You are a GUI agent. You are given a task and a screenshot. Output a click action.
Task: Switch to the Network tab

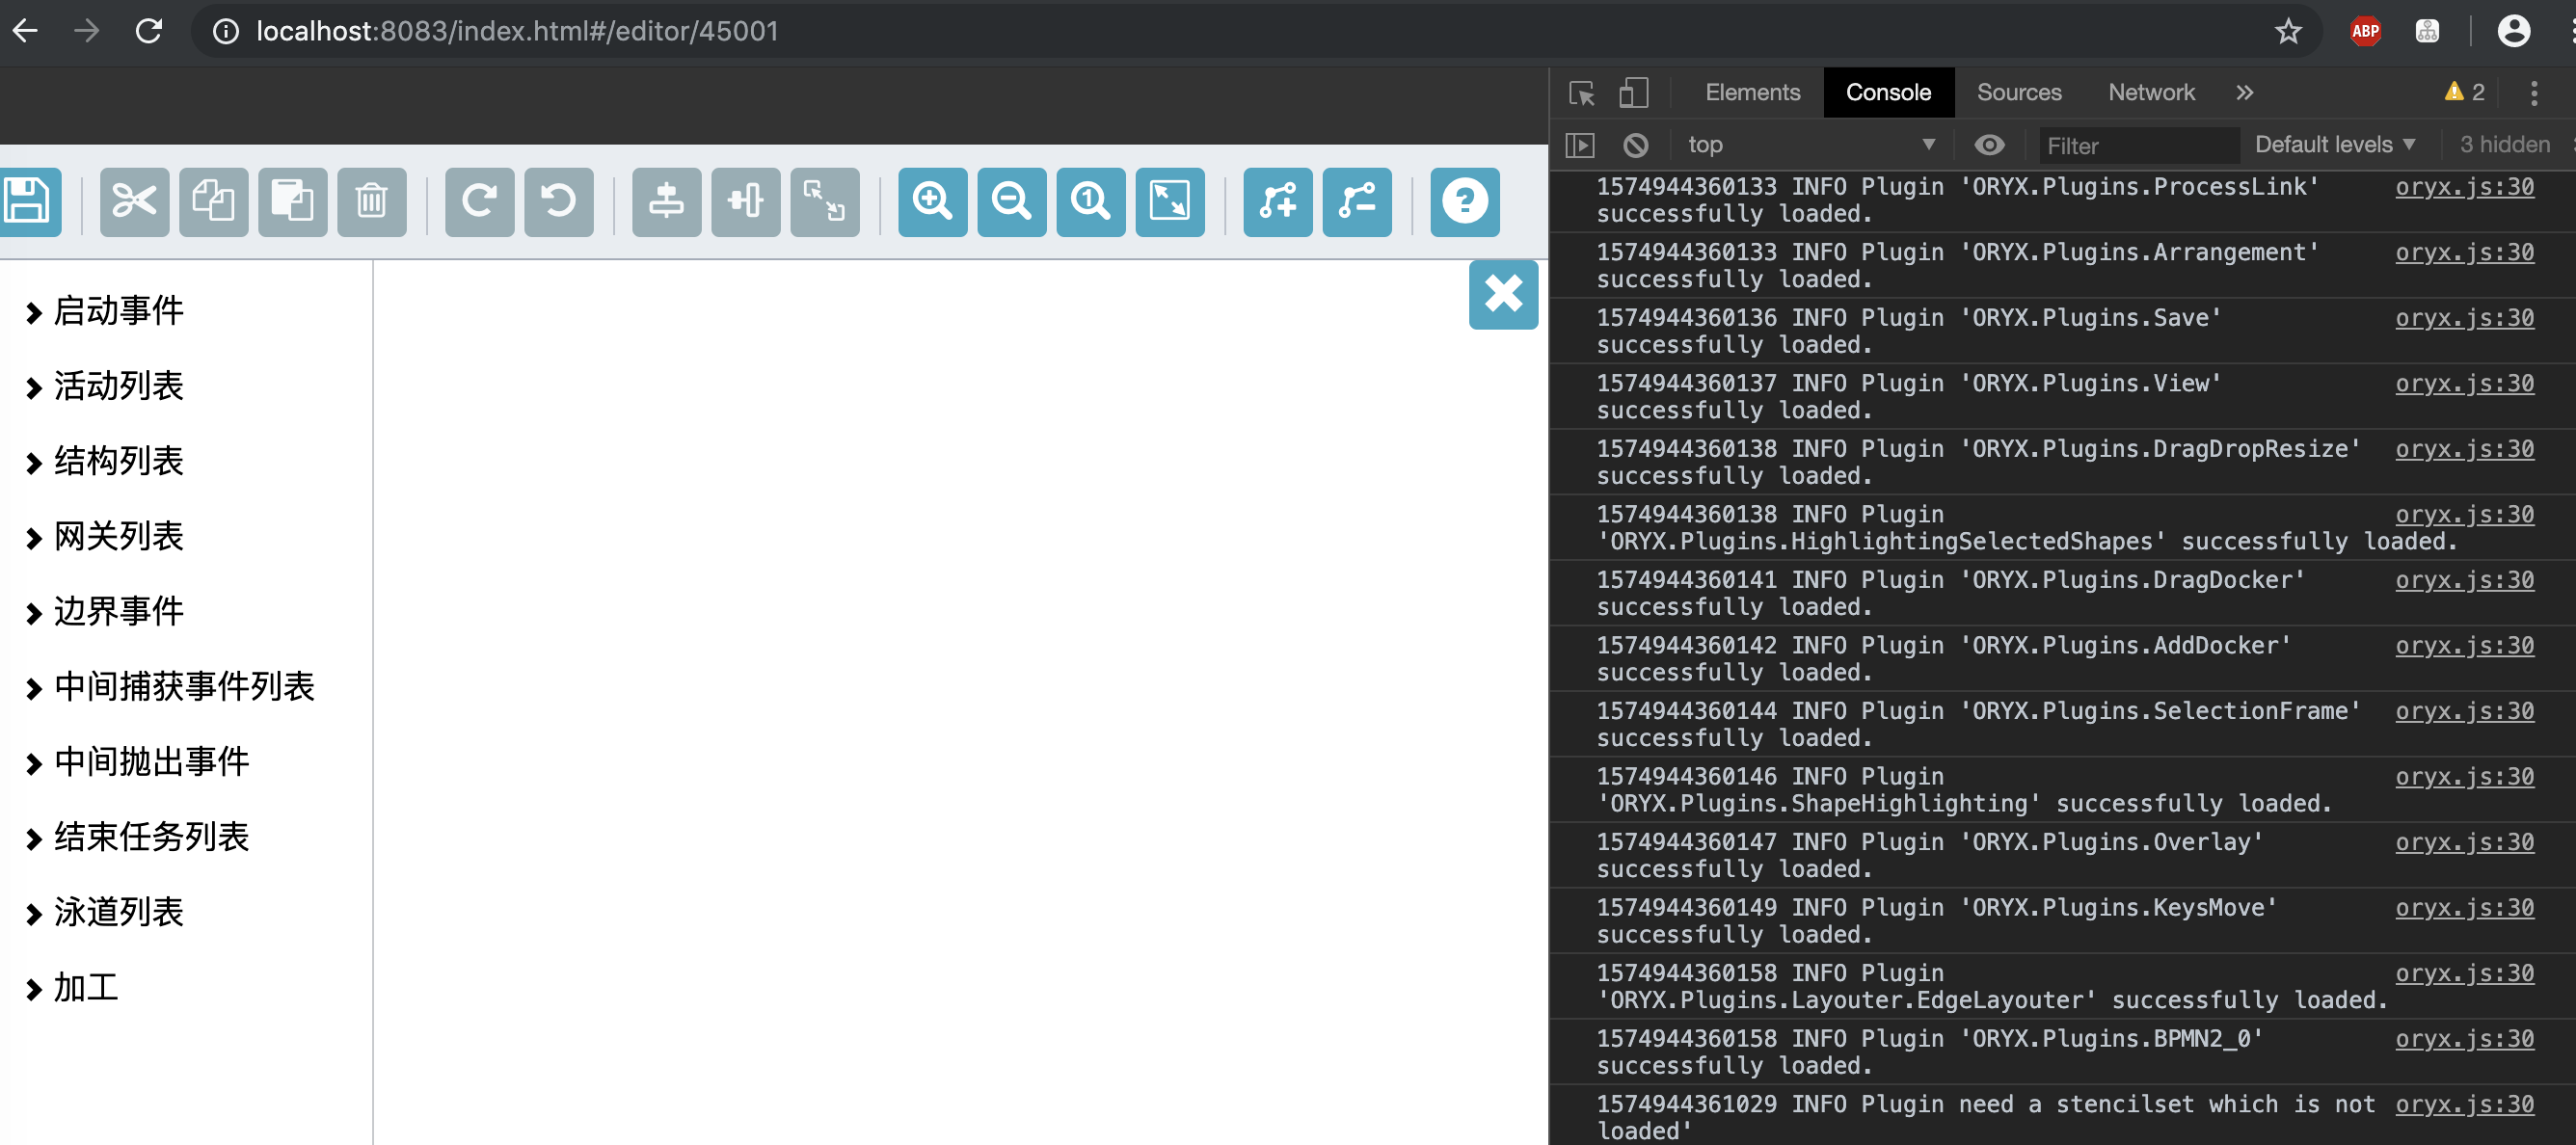[x=2151, y=93]
